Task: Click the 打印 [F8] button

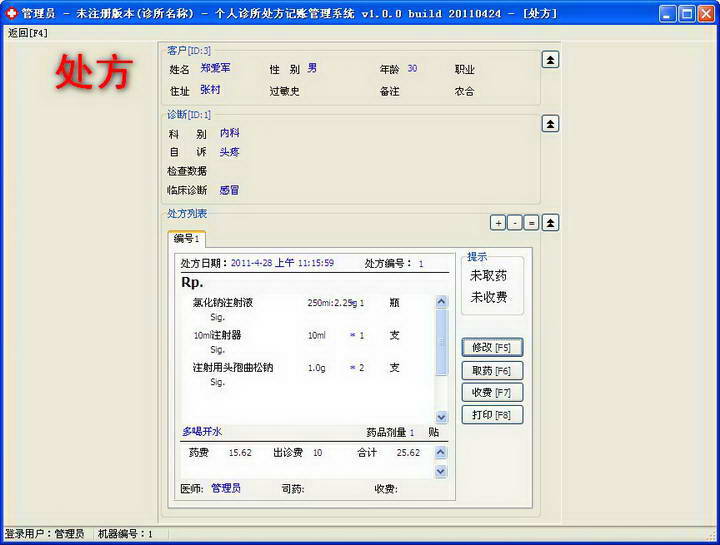Action: [492, 415]
